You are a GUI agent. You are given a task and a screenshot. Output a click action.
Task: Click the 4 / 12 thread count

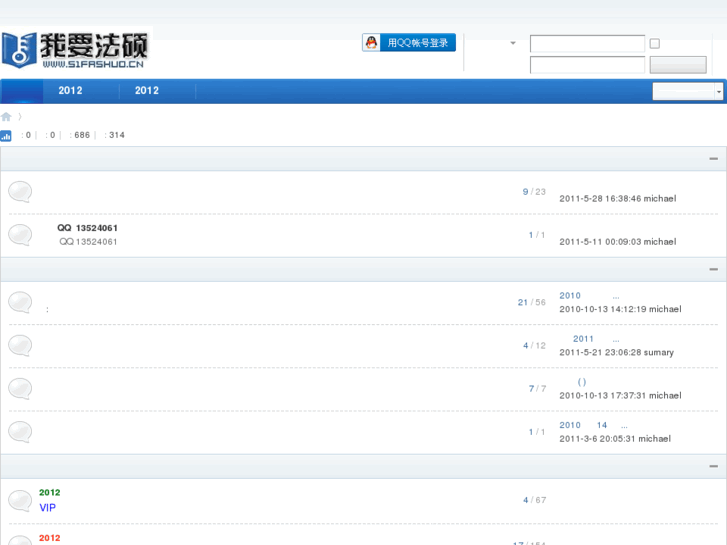tap(534, 346)
